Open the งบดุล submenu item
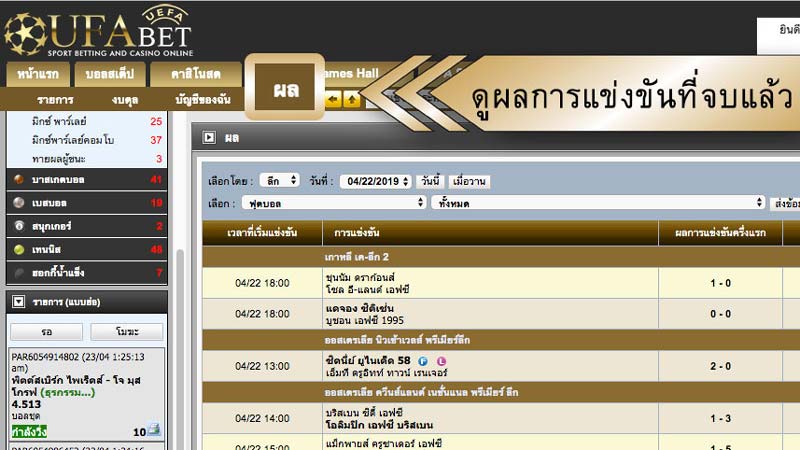The width and height of the screenshot is (800, 450). [125, 100]
